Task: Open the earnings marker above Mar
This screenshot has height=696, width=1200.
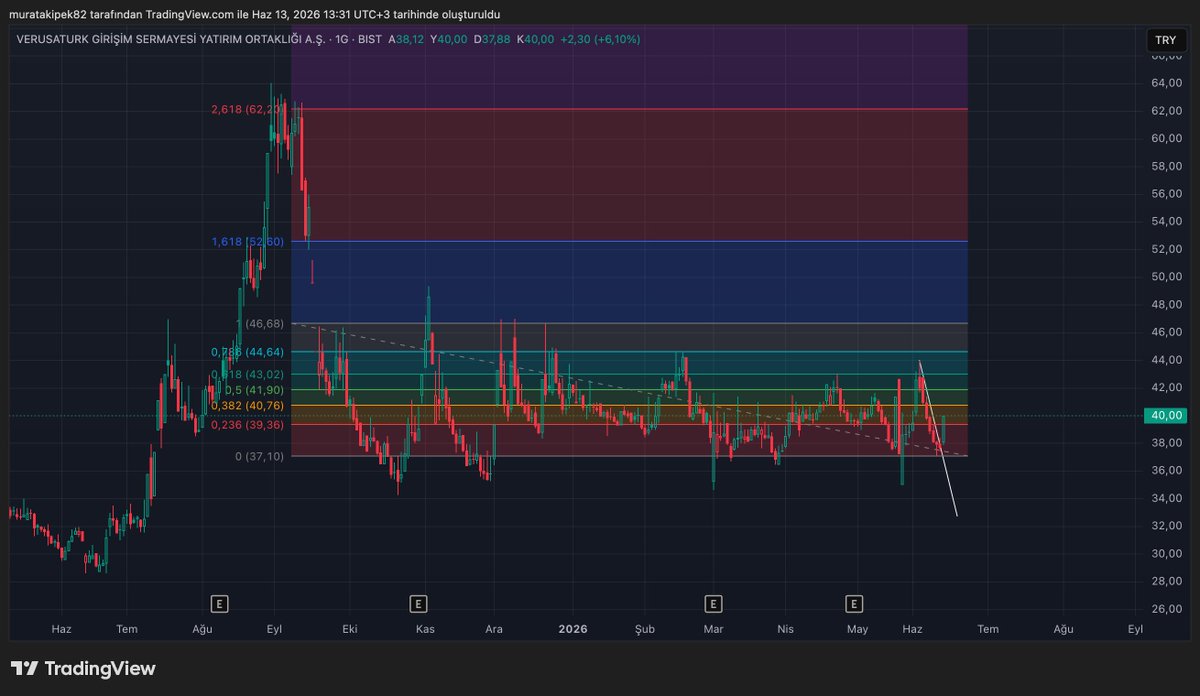Action: 713,603
